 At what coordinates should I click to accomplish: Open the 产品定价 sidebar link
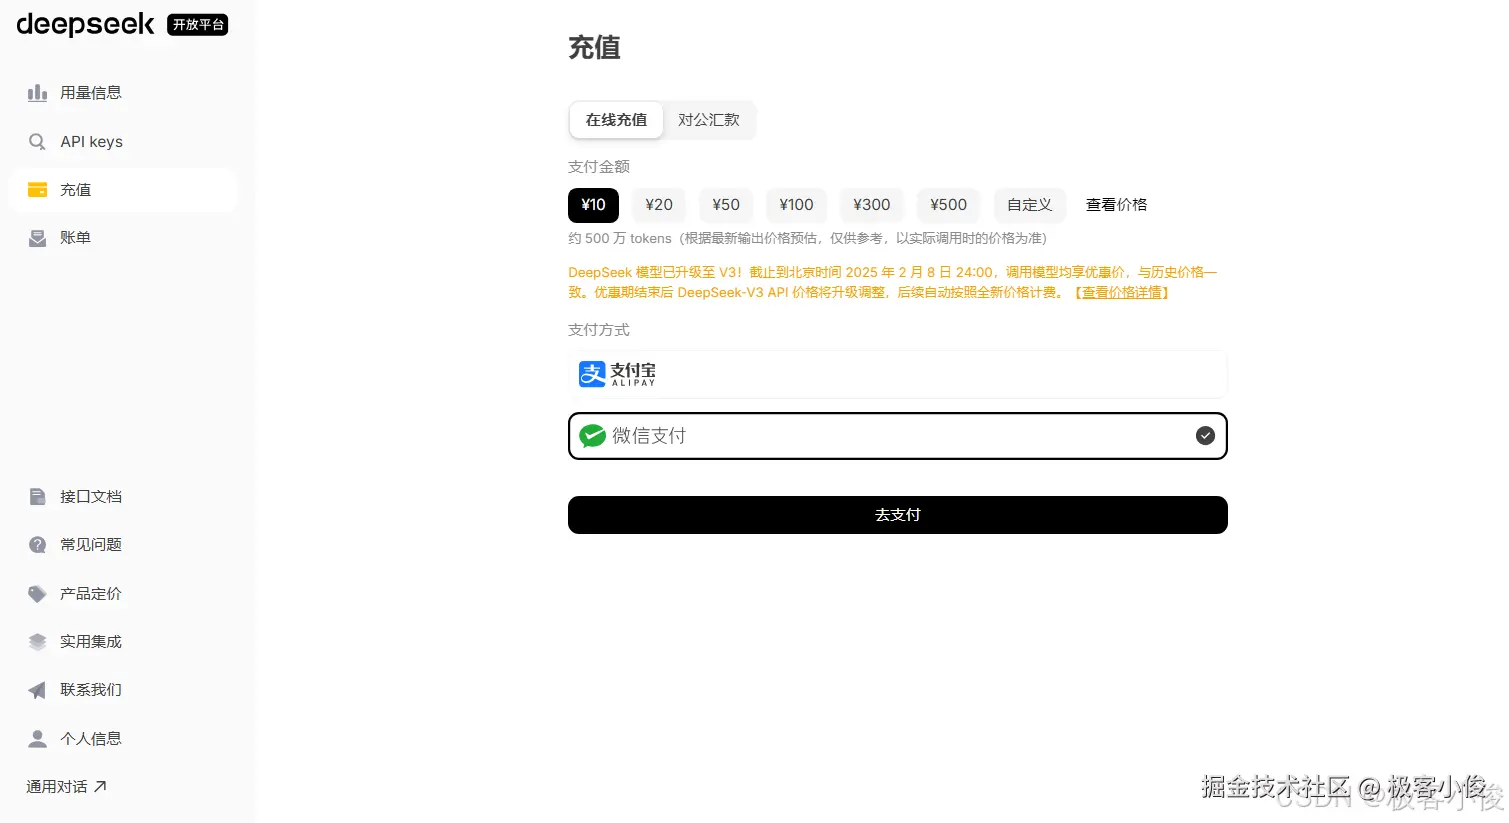(x=123, y=594)
